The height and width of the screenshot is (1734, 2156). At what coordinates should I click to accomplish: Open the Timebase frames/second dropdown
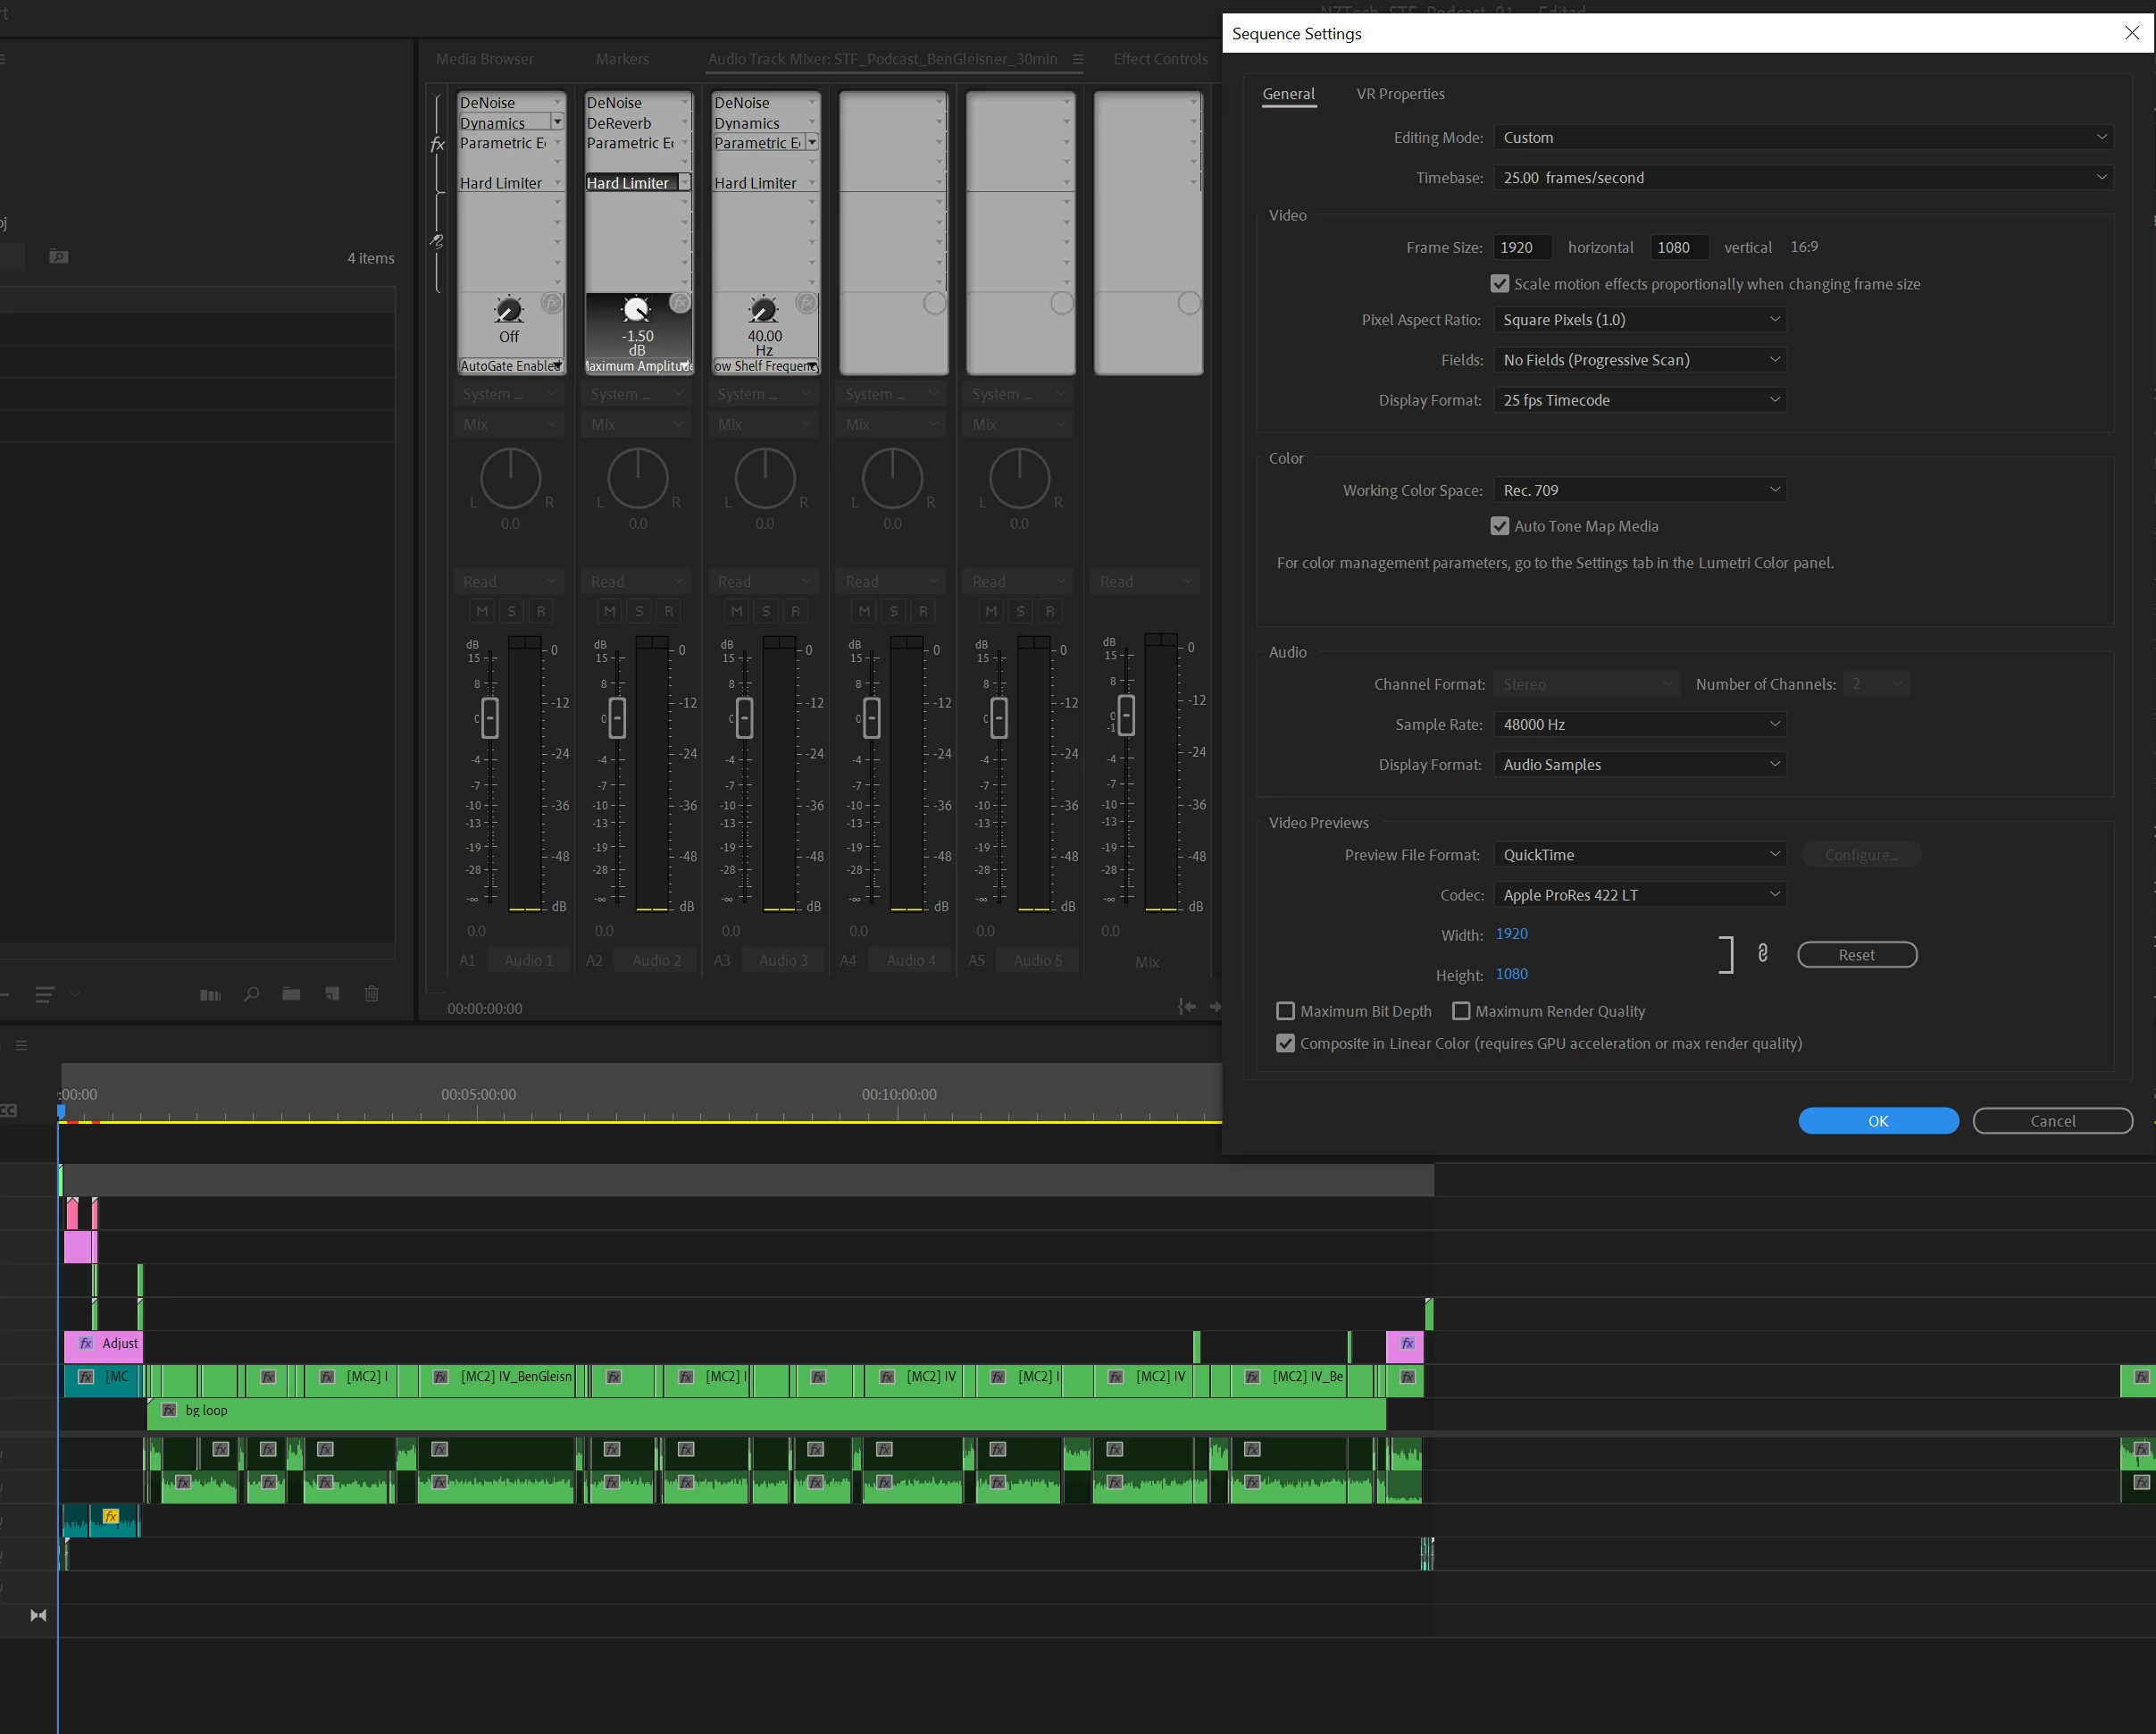pyautogui.click(x=1802, y=178)
